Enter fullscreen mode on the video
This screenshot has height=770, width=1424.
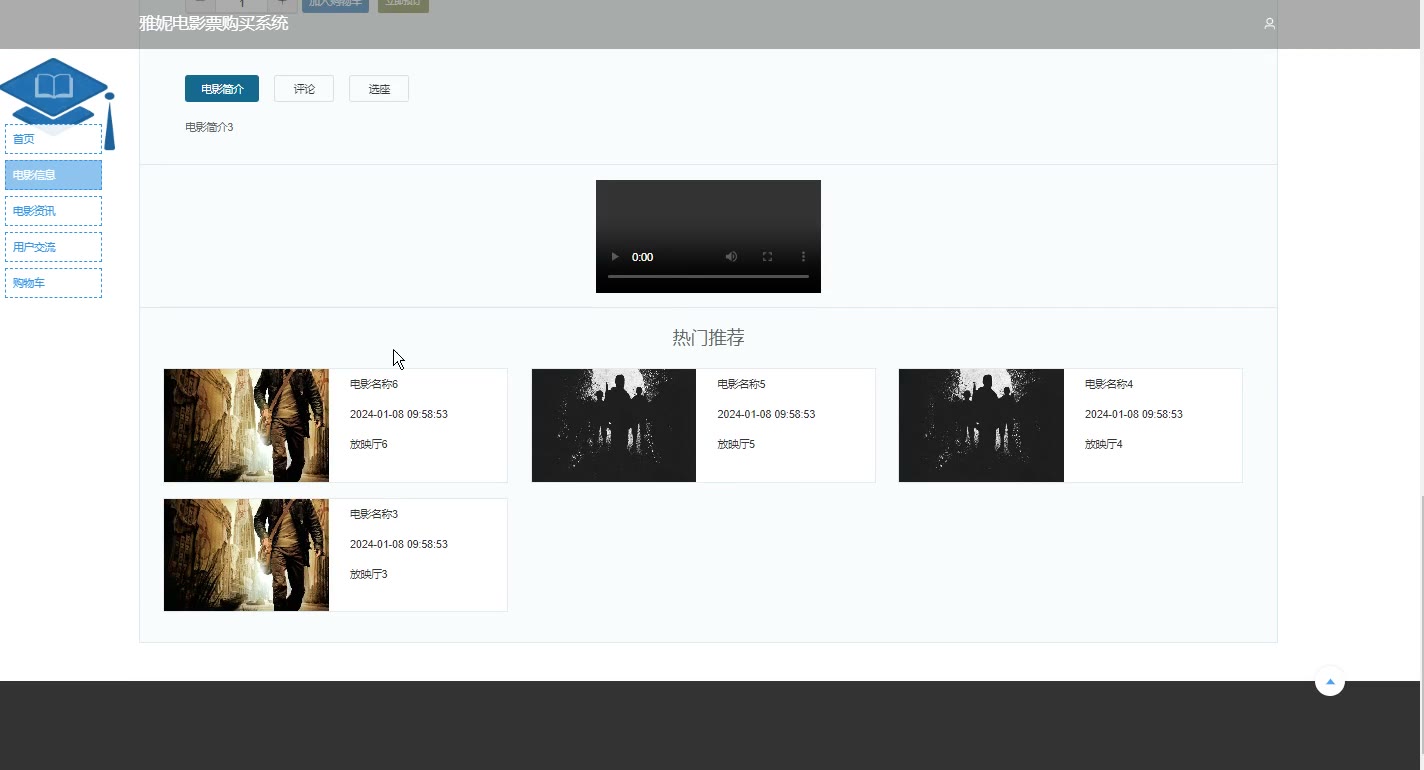(767, 257)
